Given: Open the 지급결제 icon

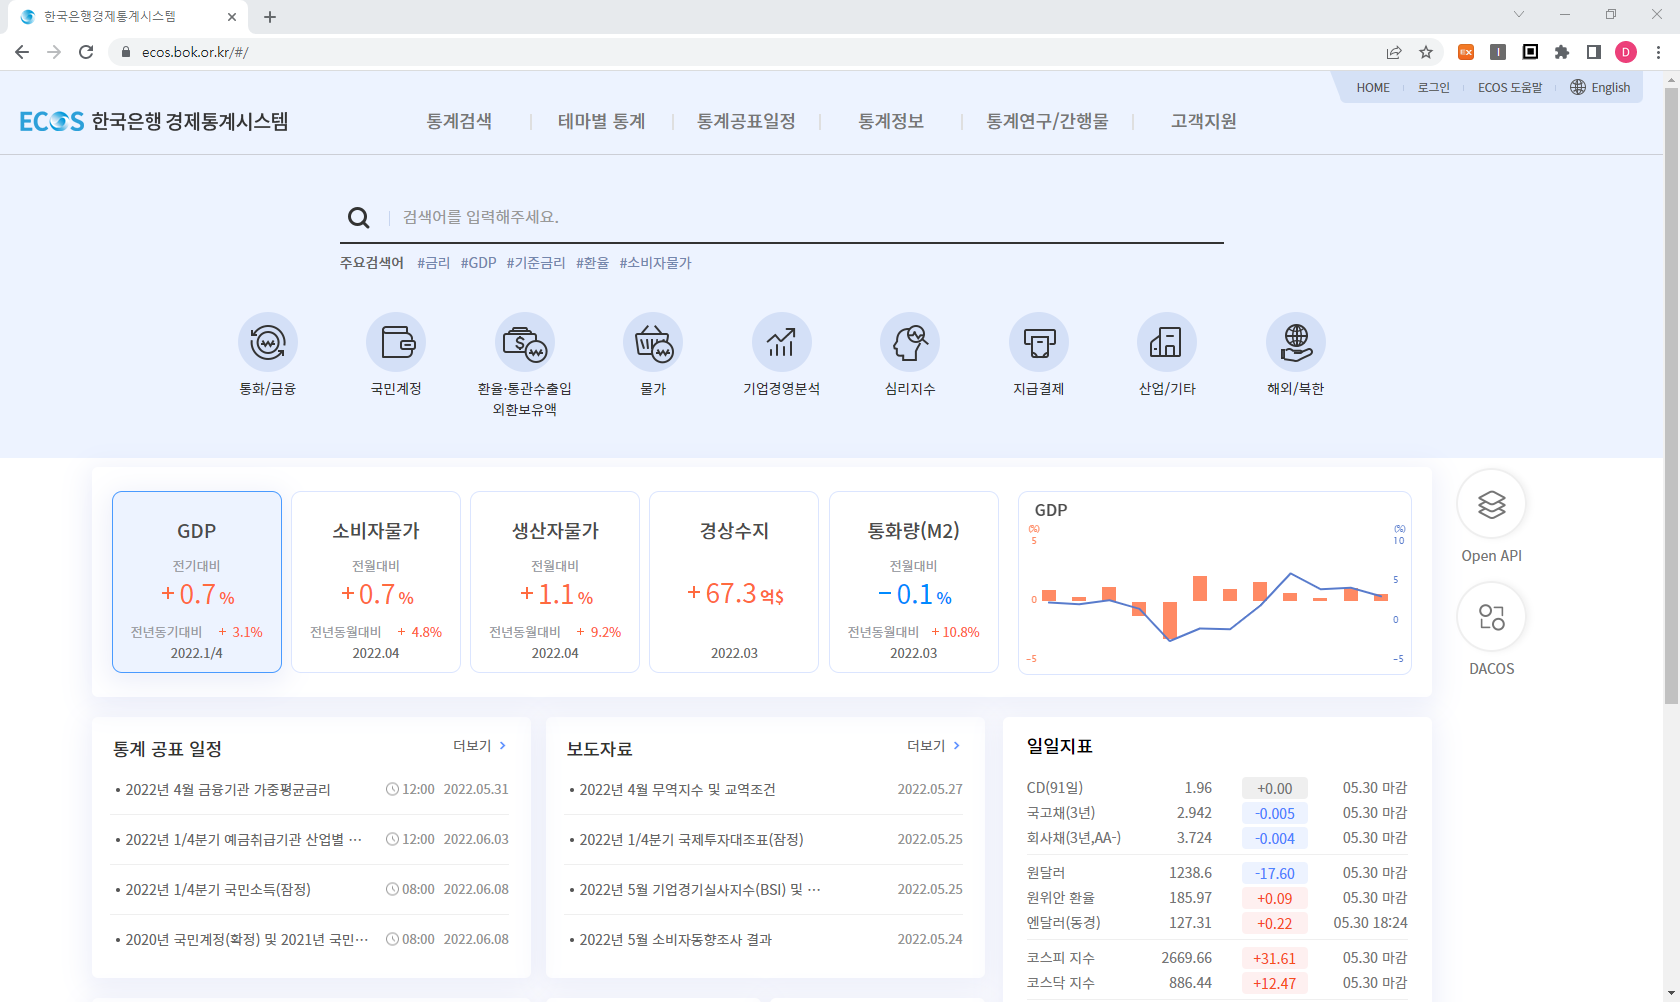Looking at the screenshot, I should click(x=1039, y=343).
